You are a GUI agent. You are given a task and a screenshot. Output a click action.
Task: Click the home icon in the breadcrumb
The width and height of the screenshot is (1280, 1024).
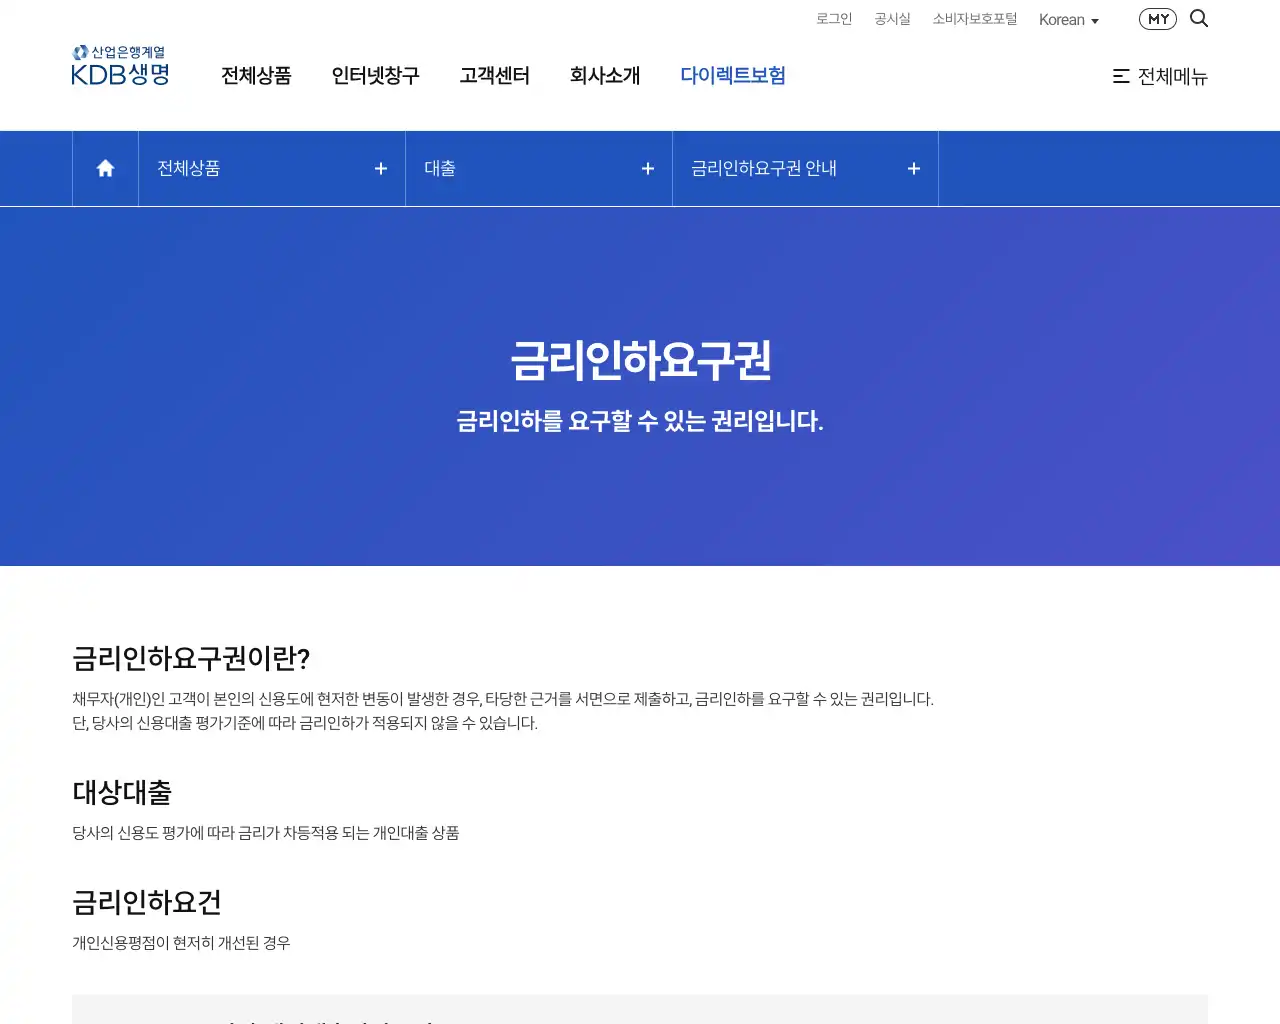coord(104,168)
